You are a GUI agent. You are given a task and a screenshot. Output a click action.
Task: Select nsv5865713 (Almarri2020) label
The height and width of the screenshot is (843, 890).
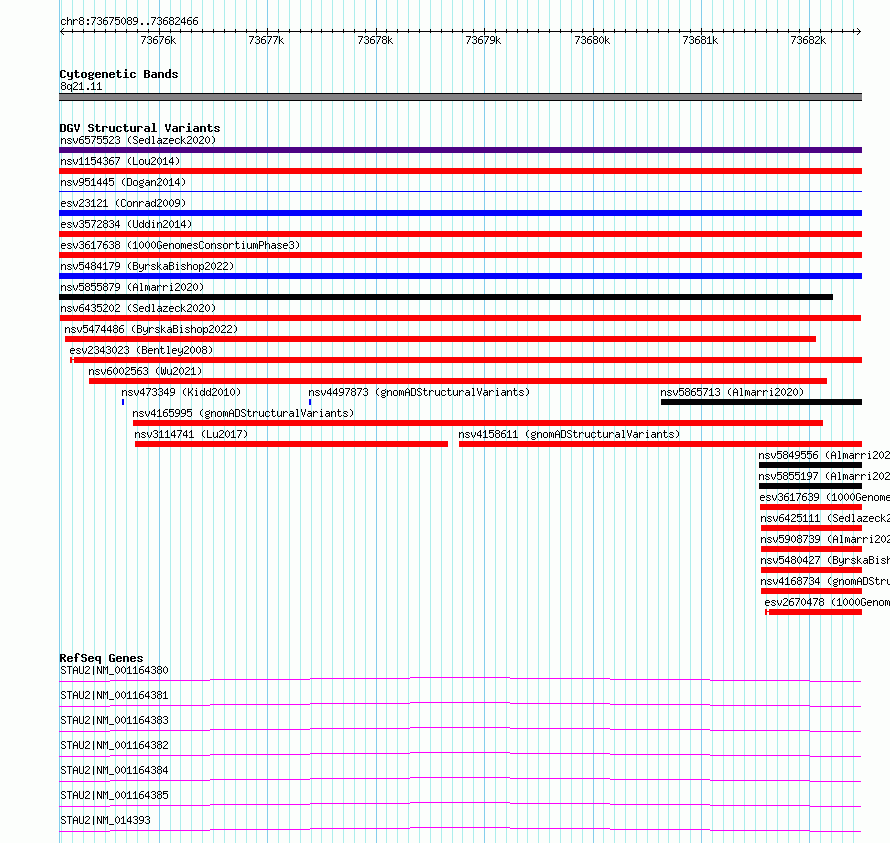coord(732,392)
